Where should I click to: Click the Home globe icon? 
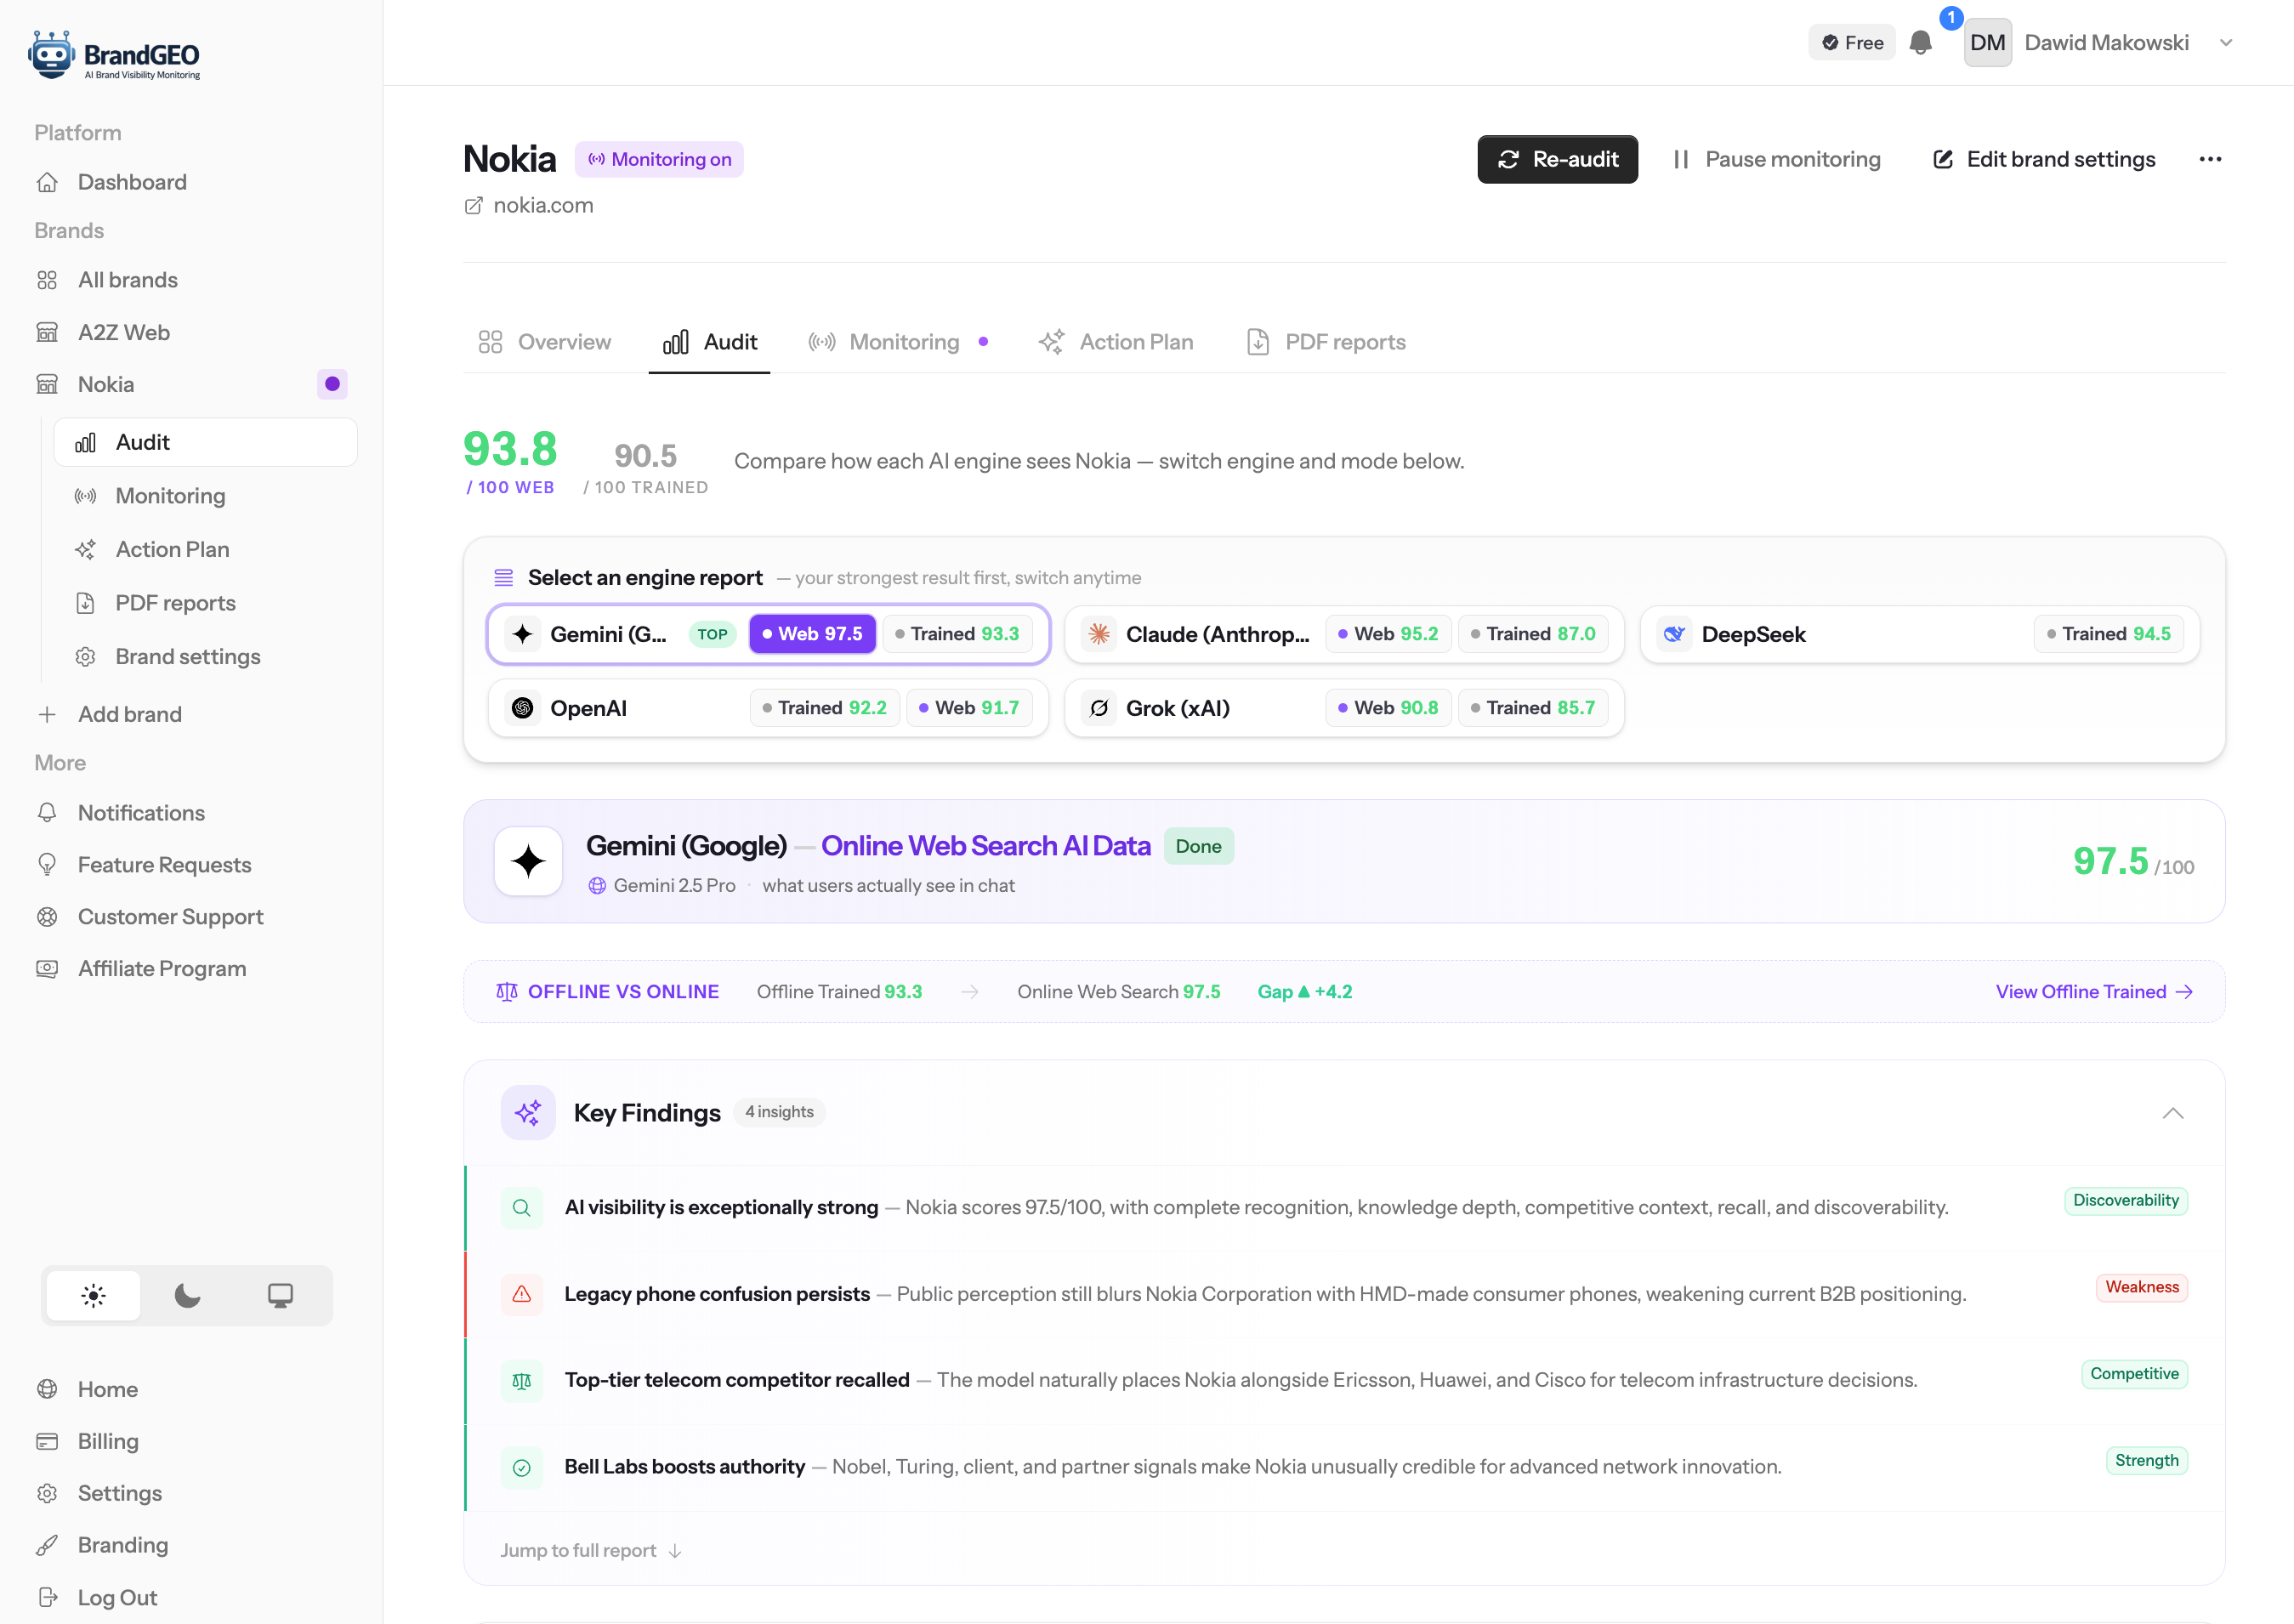[47, 1389]
